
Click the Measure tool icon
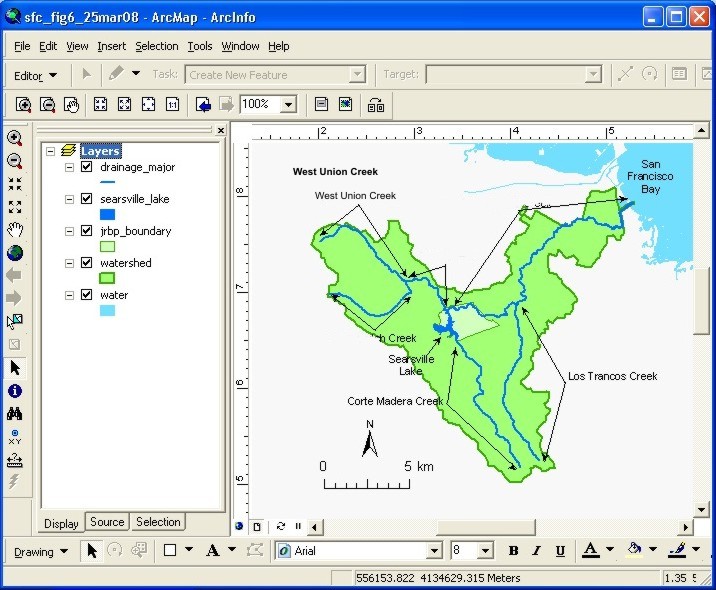point(15,460)
